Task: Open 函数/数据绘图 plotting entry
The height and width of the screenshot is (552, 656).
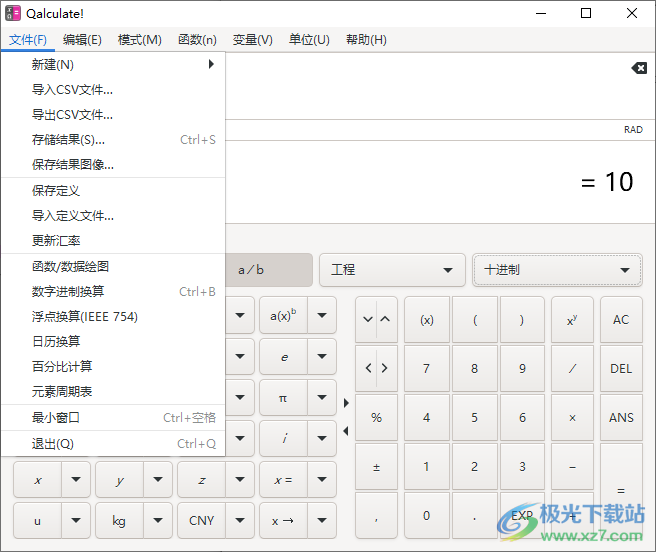Action: 113,267
